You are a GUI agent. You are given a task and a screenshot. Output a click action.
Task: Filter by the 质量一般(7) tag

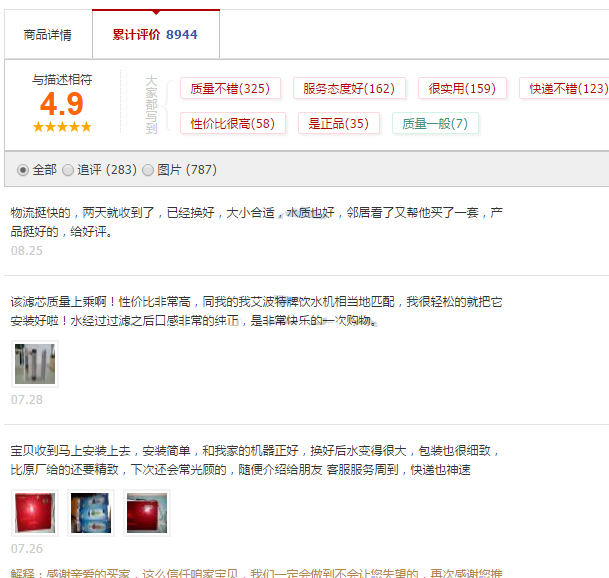(x=435, y=124)
